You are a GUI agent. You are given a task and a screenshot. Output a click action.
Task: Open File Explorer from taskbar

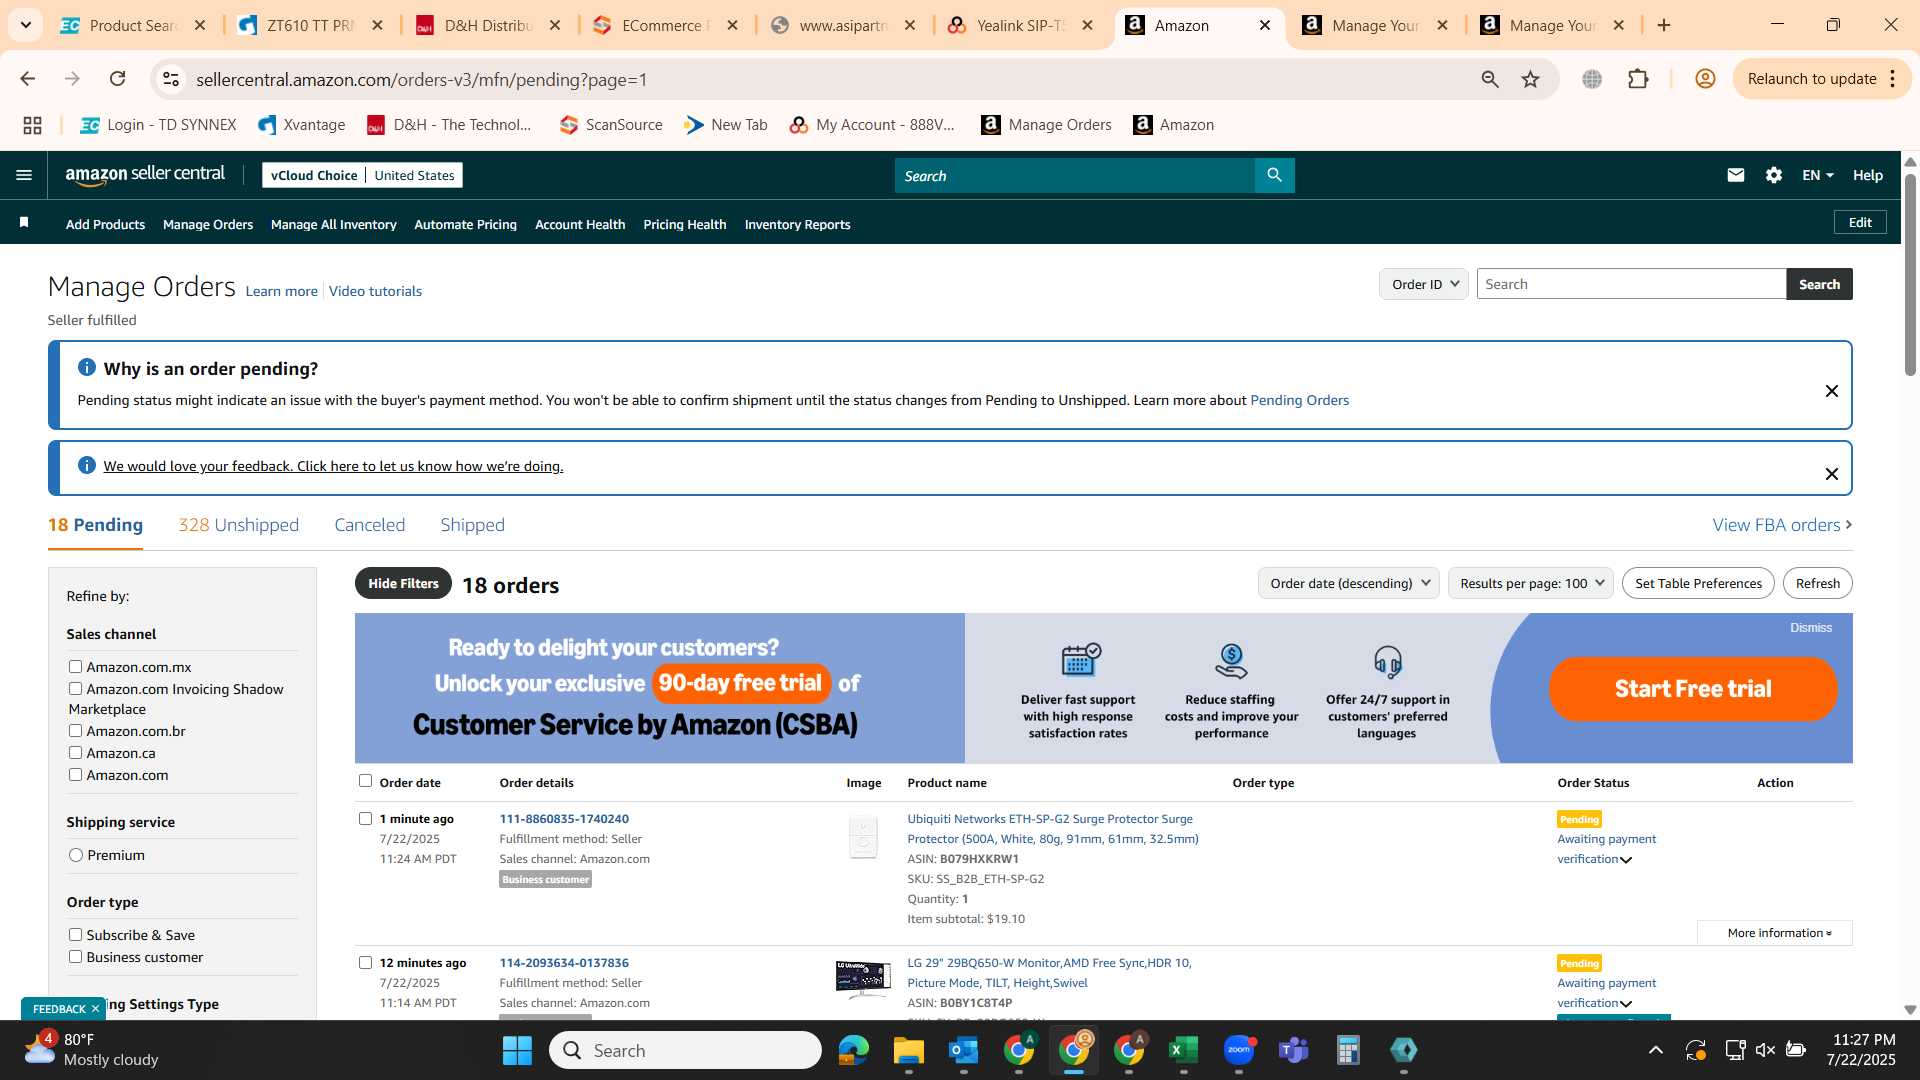pyautogui.click(x=909, y=1050)
